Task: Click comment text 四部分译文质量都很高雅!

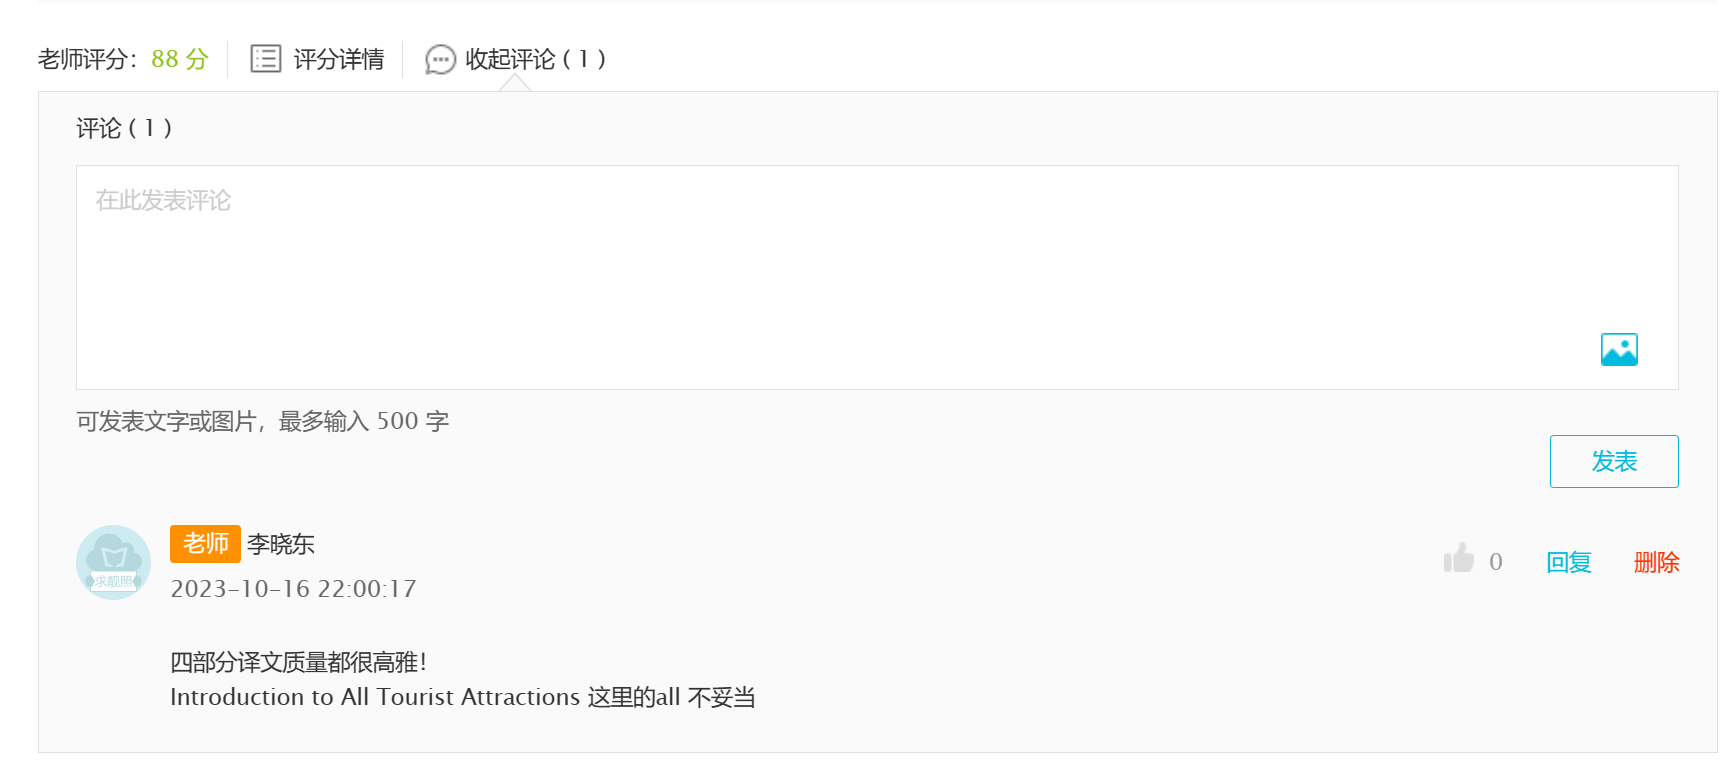Action: click(x=298, y=662)
